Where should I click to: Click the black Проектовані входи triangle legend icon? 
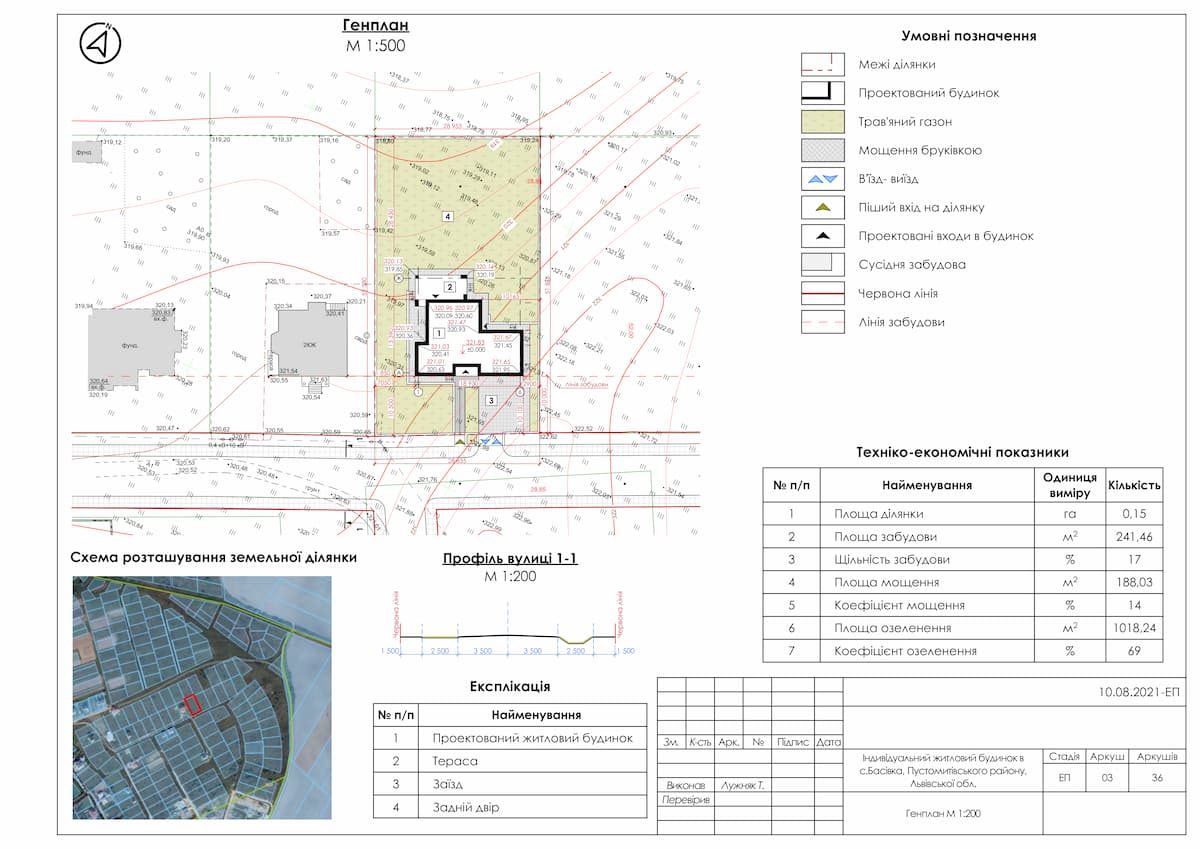pos(824,236)
